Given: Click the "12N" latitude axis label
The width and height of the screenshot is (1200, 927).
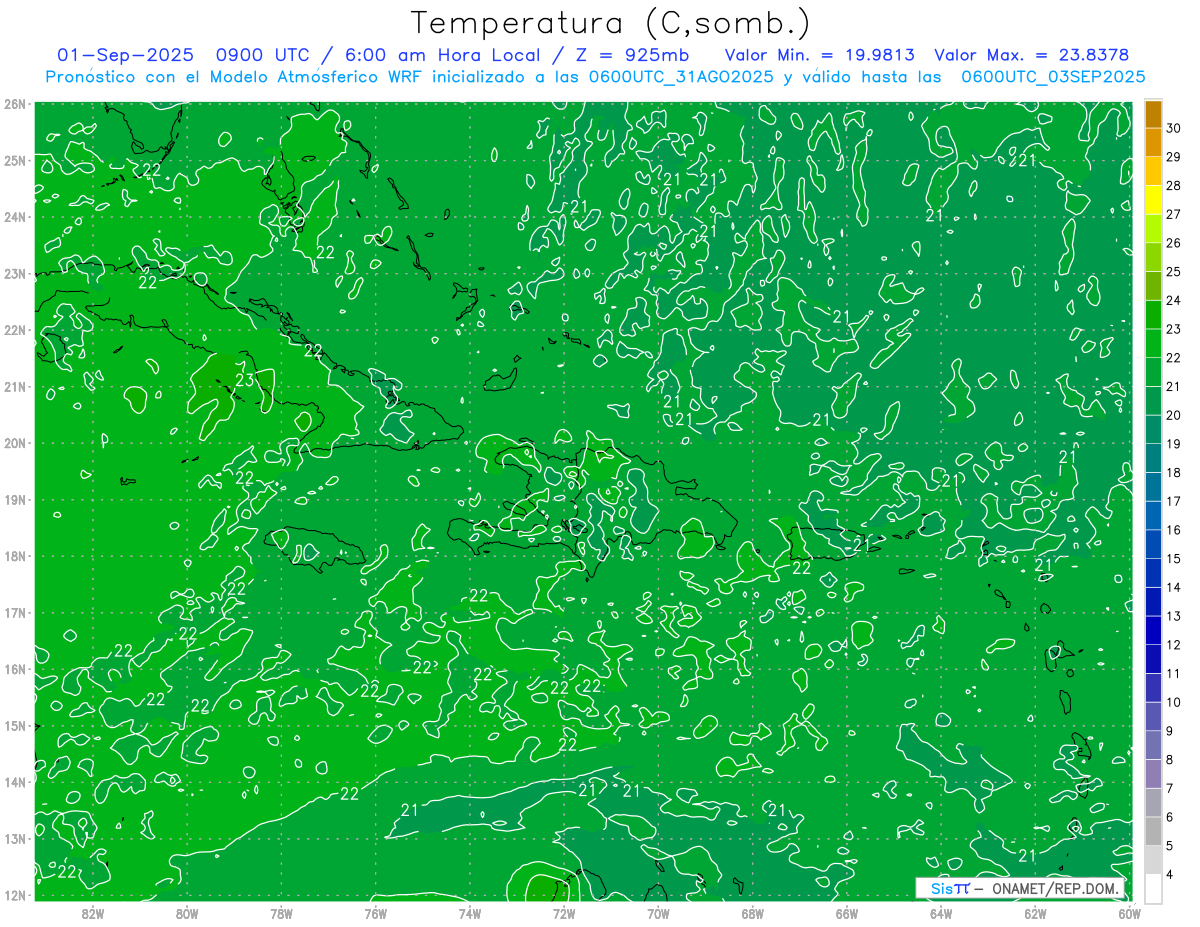Looking at the screenshot, I should click(x=15, y=895).
